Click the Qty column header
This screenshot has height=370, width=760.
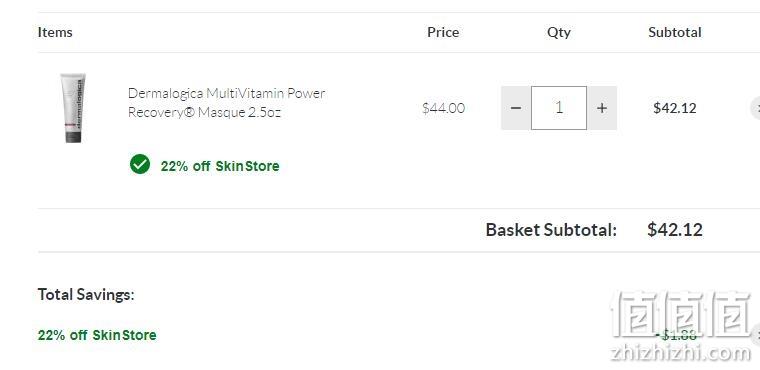[x=559, y=32]
